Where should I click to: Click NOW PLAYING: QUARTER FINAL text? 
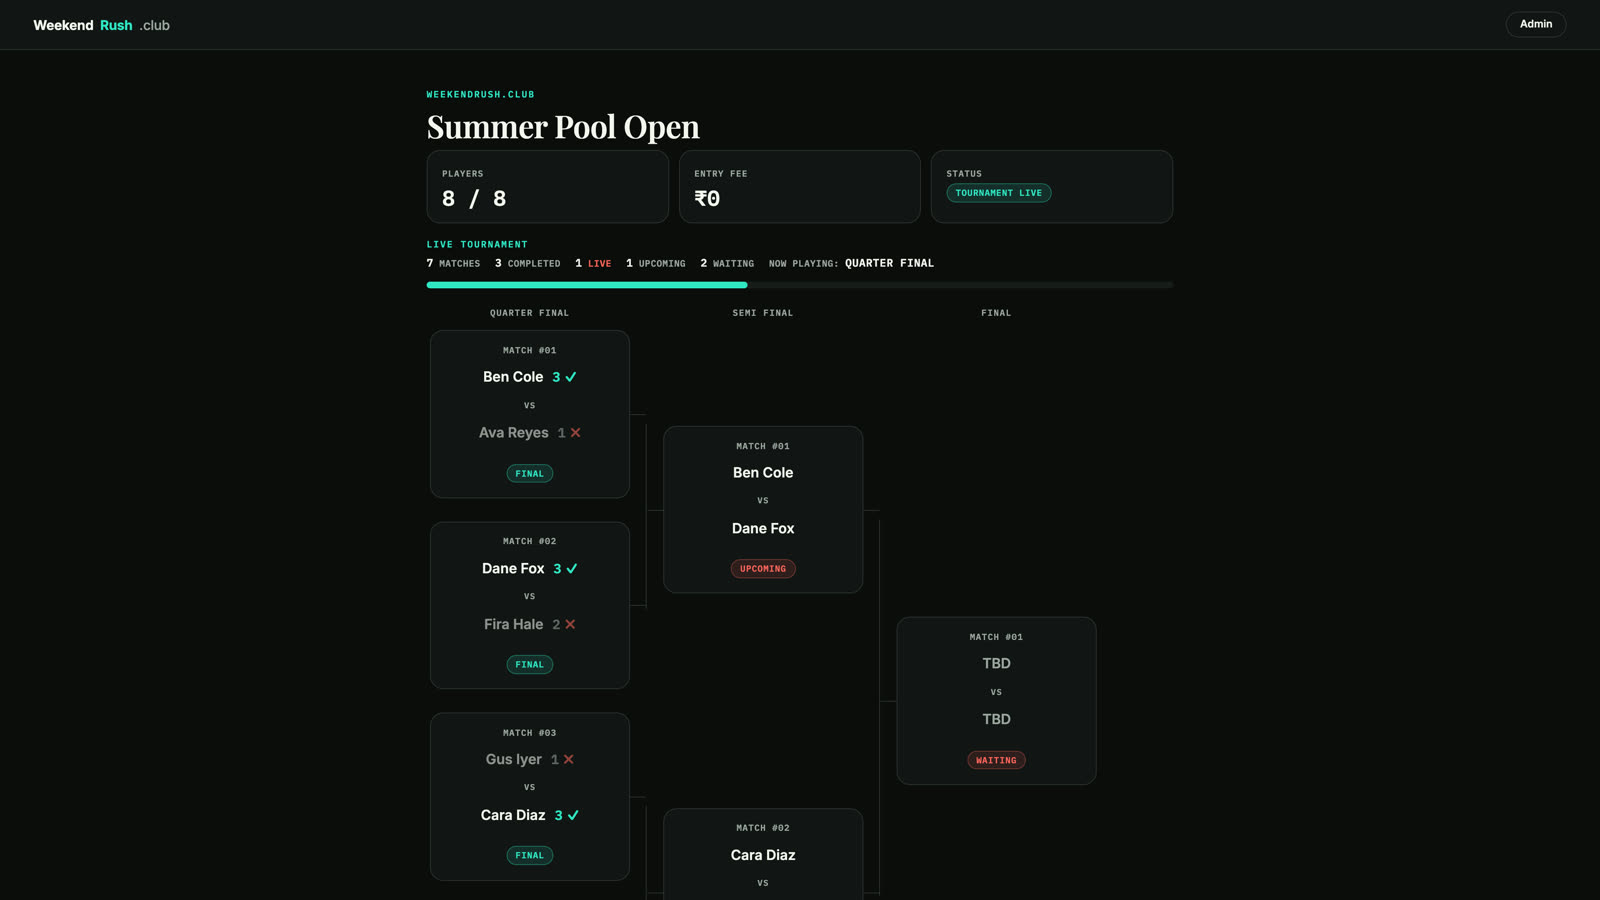tap(851, 264)
